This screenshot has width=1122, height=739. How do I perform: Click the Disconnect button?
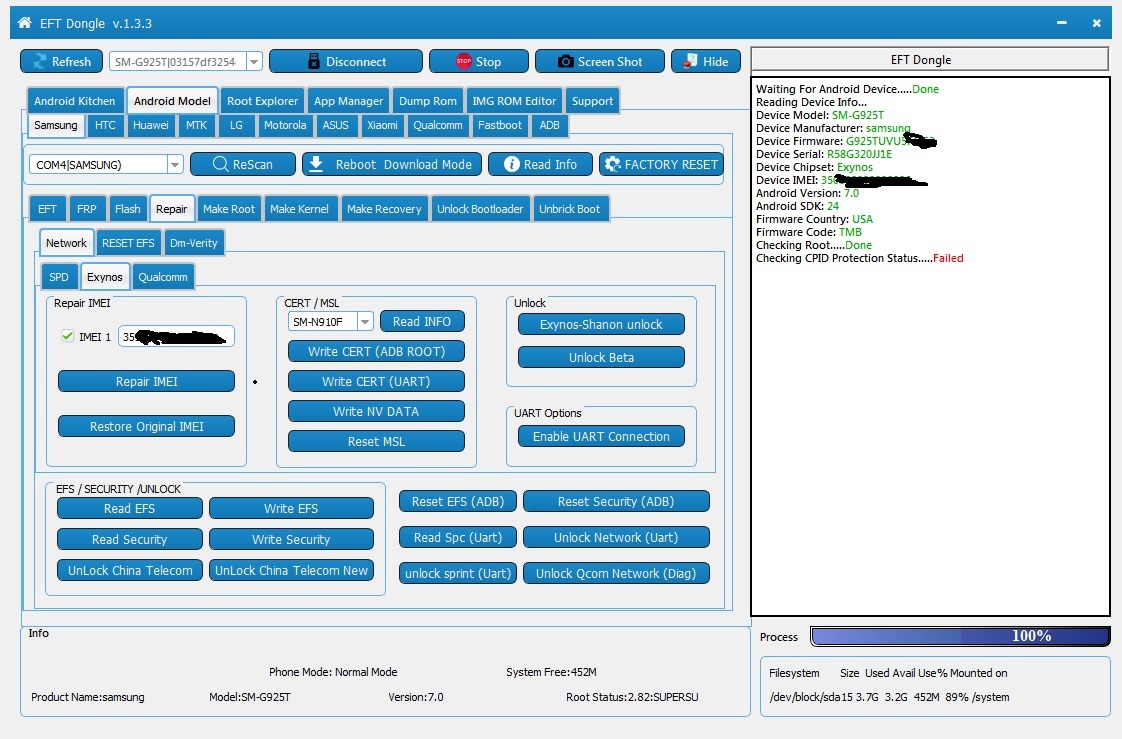[346, 62]
